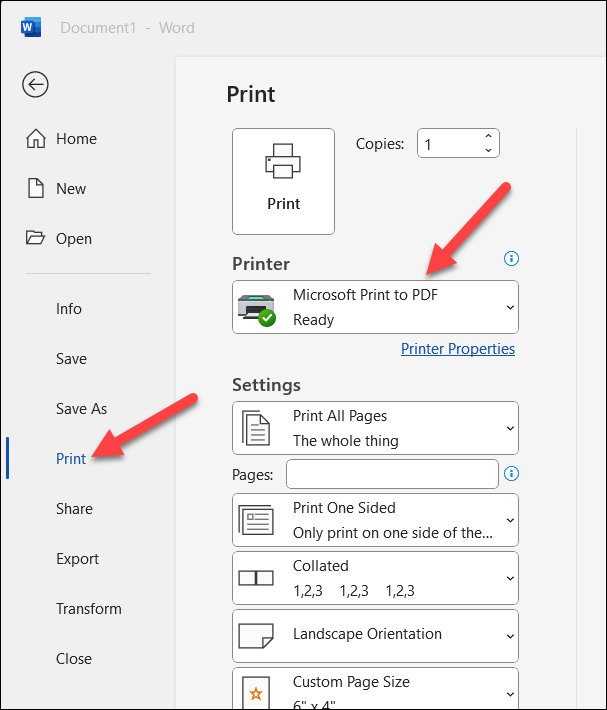Click the Open folder item
This screenshot has width=607, height=710.
pyautogui.click(x=60, y=239)
